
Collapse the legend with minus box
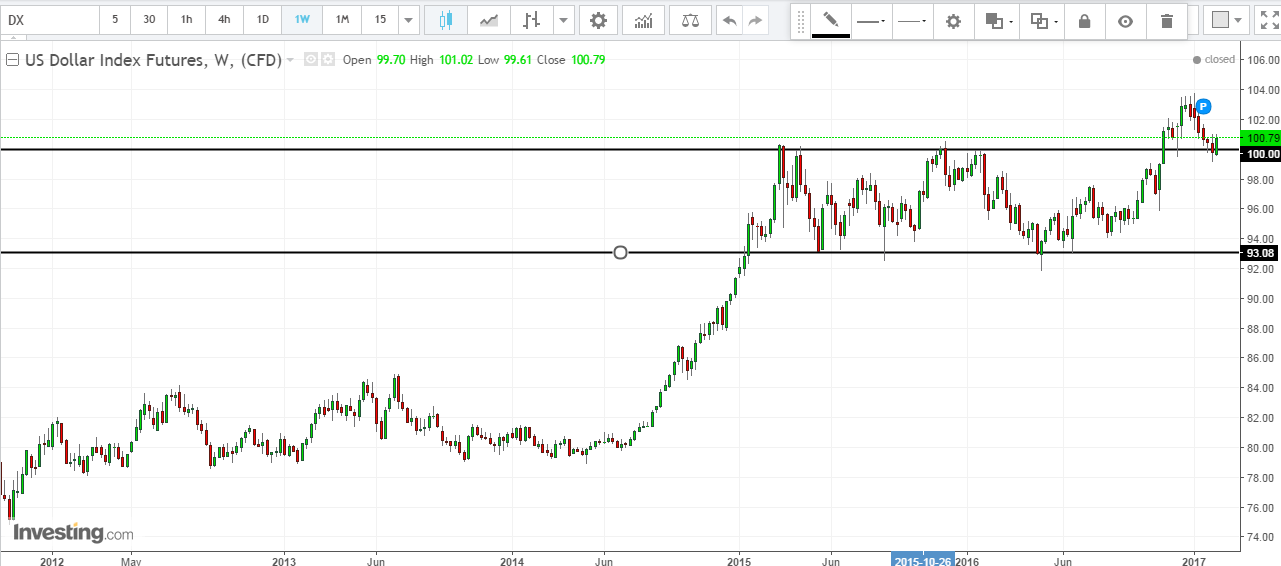point(12,60)
